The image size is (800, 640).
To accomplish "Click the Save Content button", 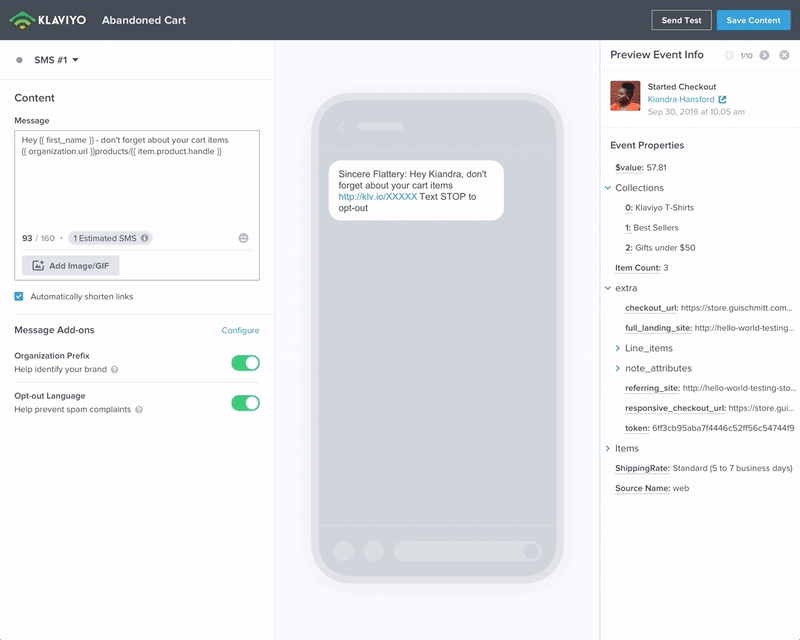I will 753,20.
